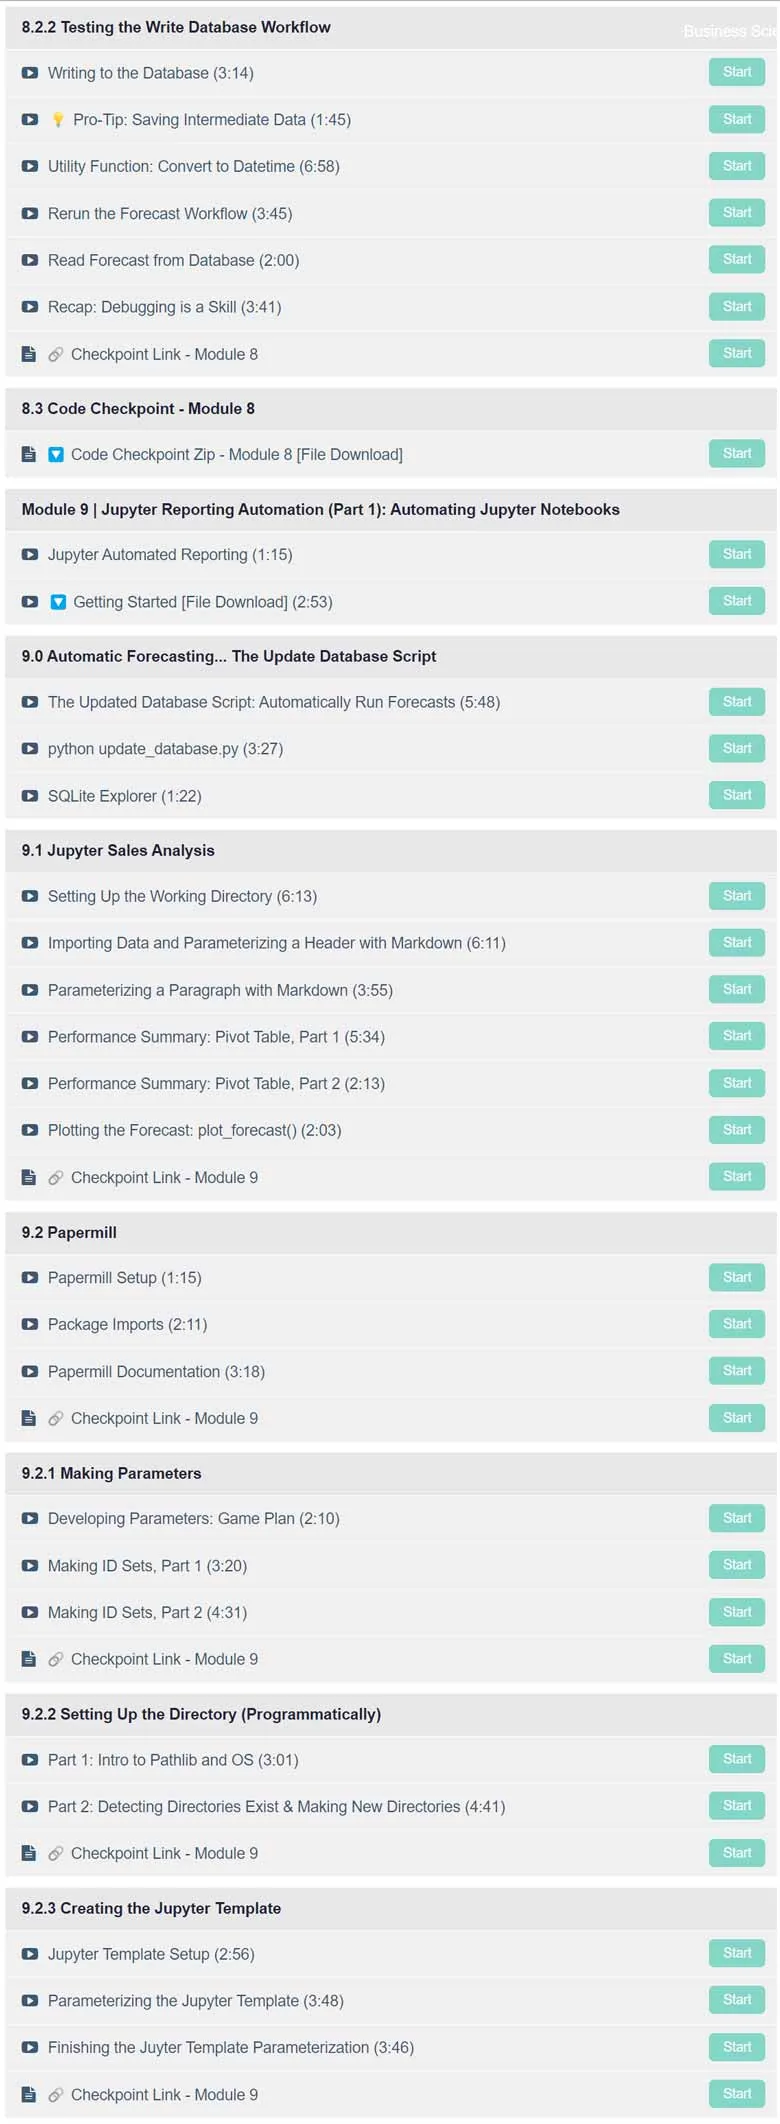Open Part 1 Intro to Pathlib and OS
The width and height of the screenshot is (780, 2124).
point(173,1760)
